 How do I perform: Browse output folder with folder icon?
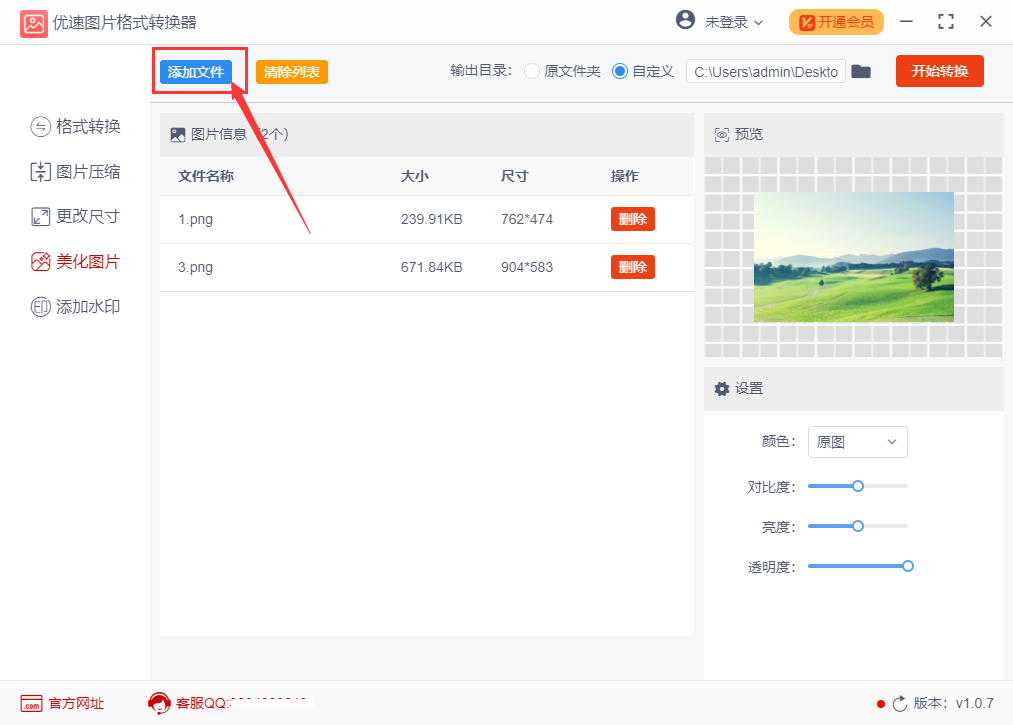coord(861,71)
